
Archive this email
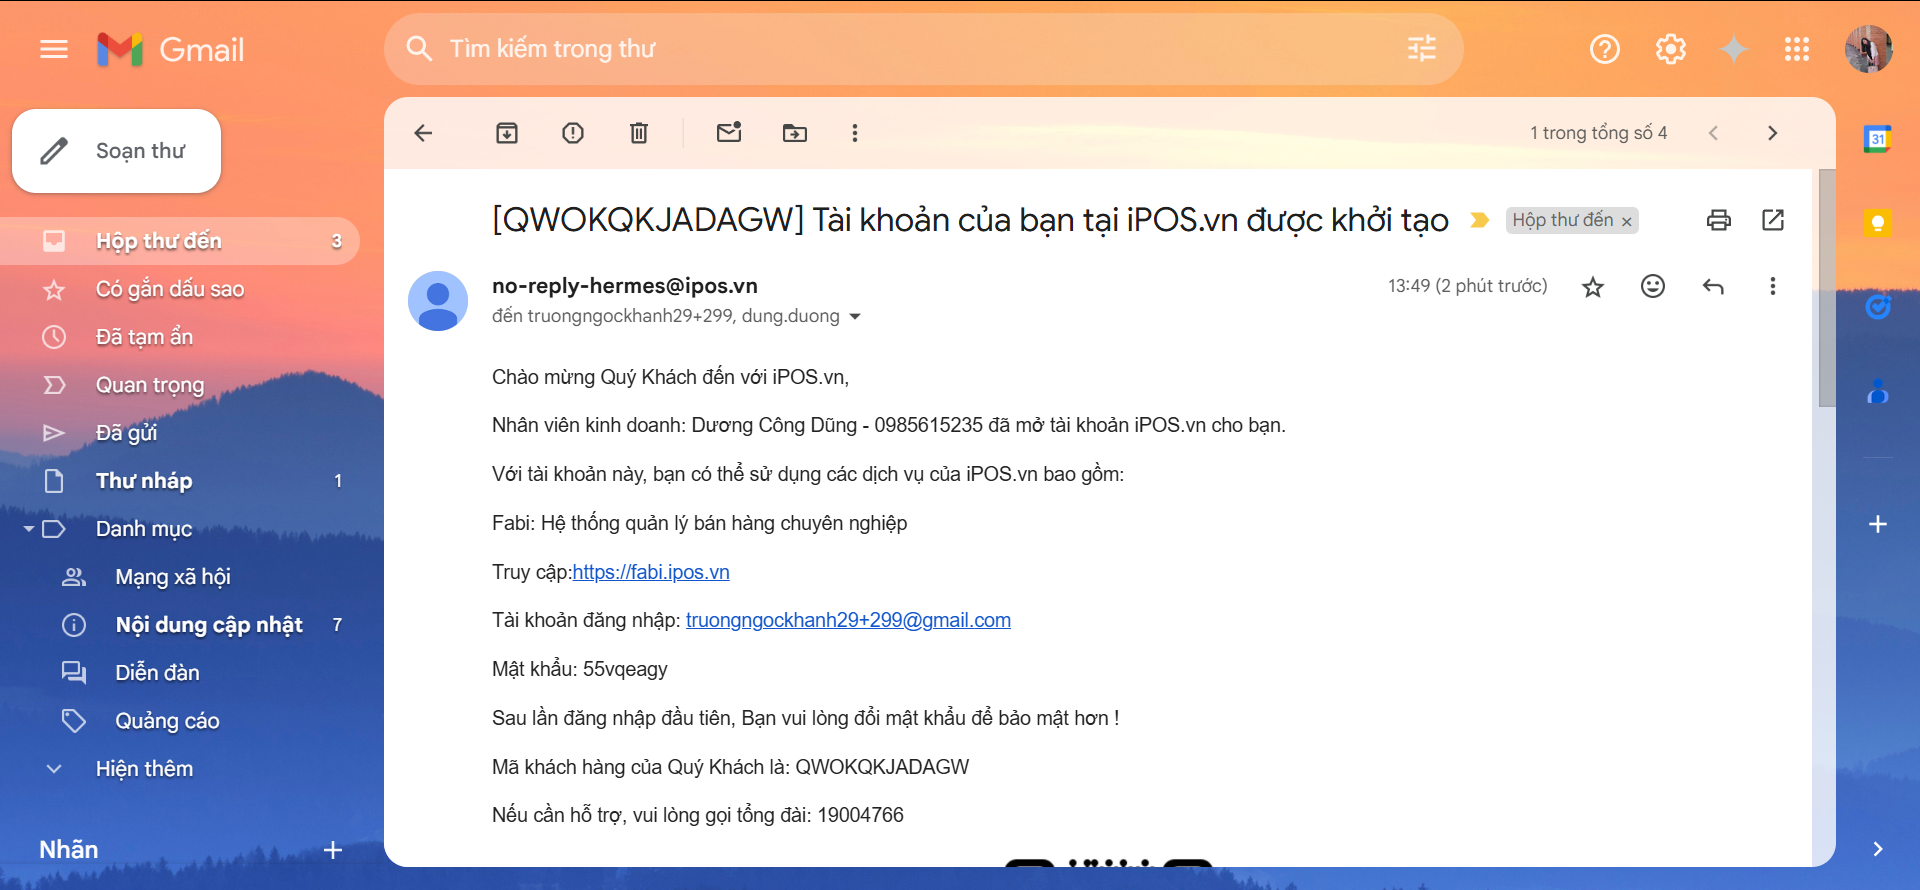pyautogui.click(x=507, y=133)
